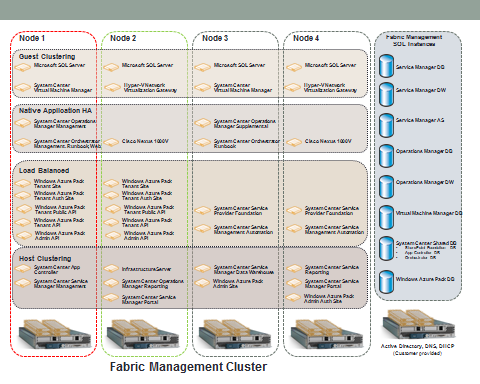Screen dimensions: 480x384
Task: Select "System Center Orchestrator Runbook" text in Node 3
Action: click(247, 144)
